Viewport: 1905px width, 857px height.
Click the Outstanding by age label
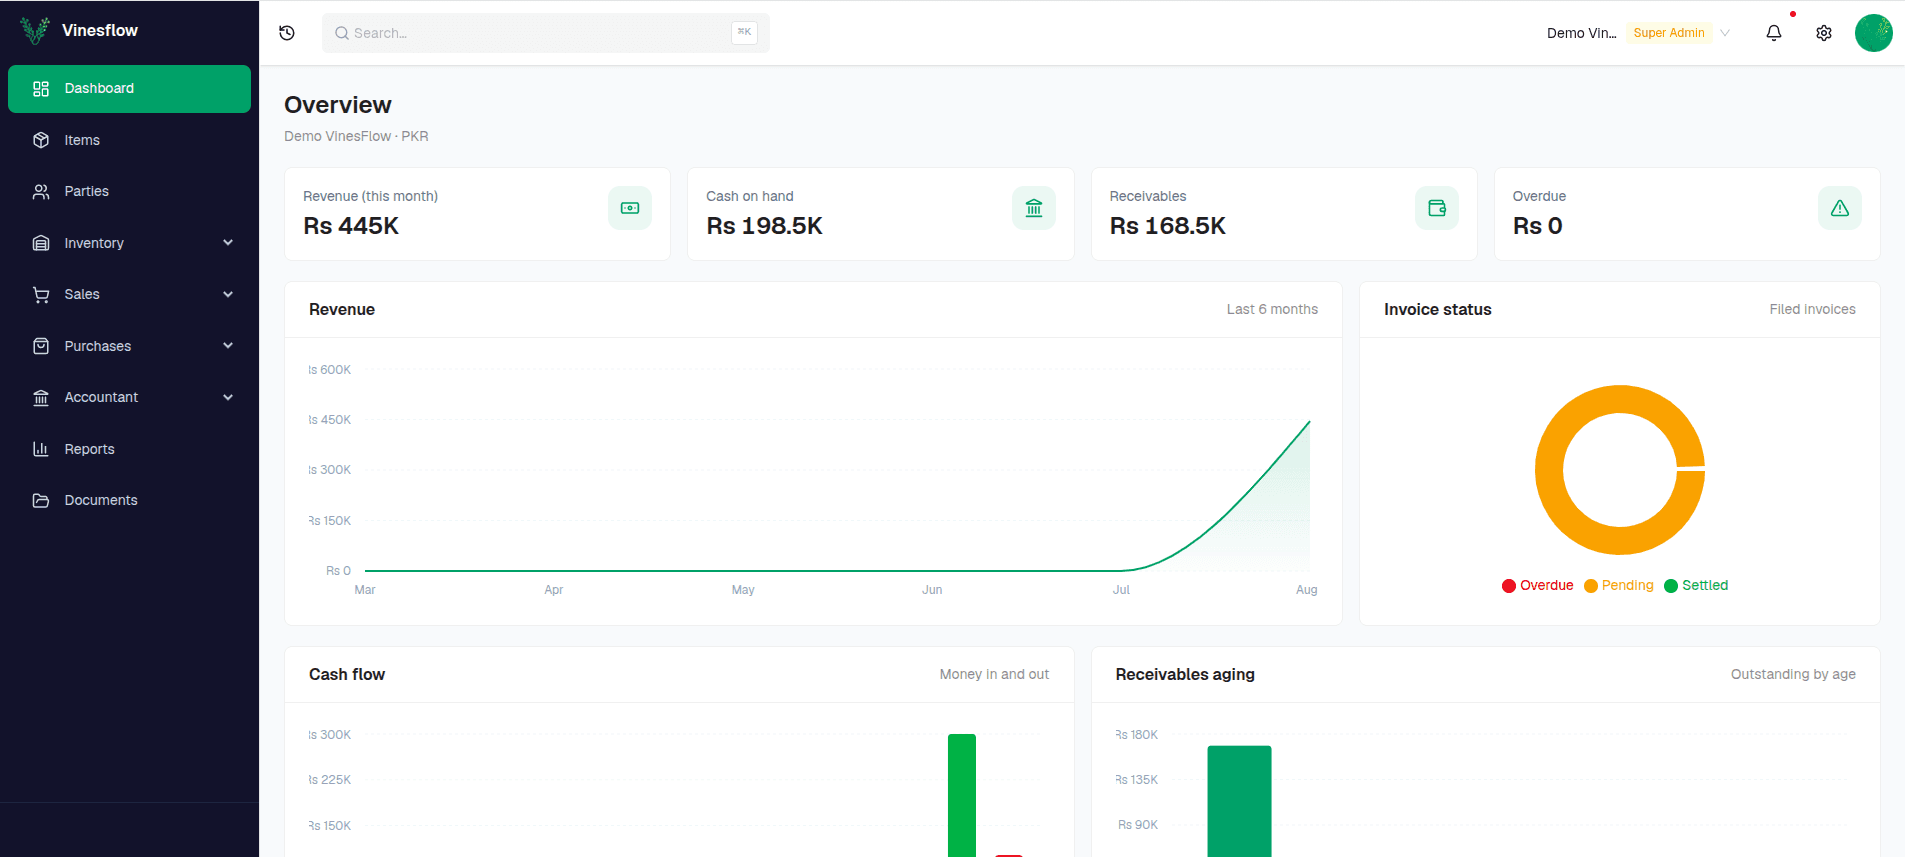tap(1793, 675)
